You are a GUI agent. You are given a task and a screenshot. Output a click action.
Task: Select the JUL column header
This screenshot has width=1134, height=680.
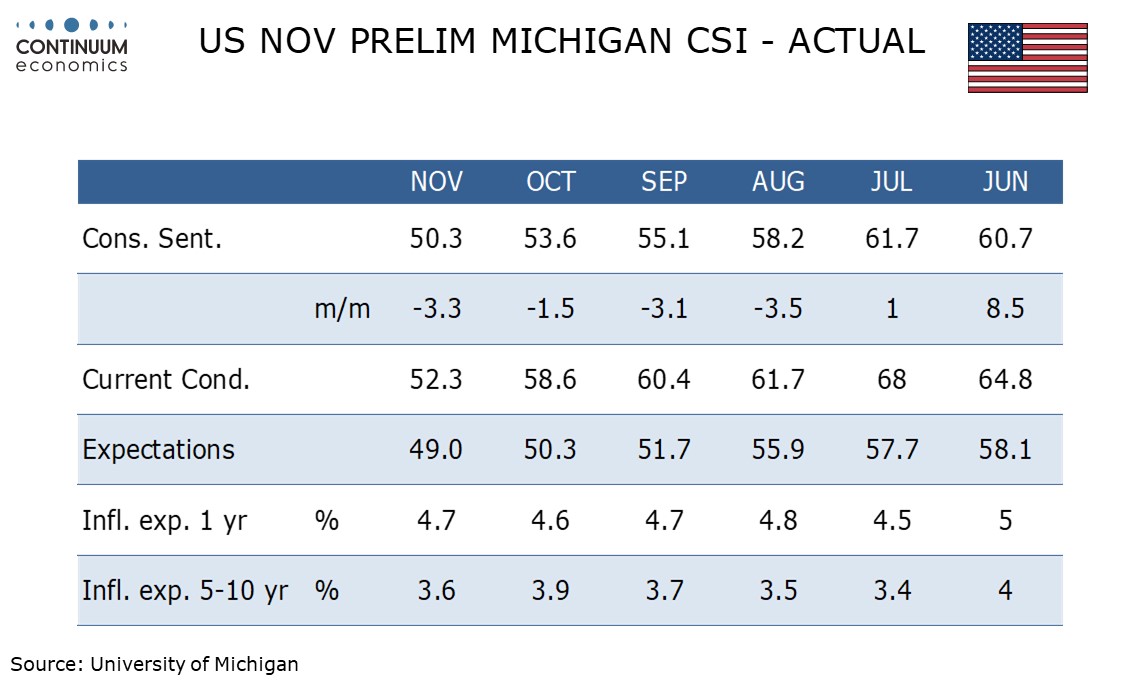pos(891,181)
